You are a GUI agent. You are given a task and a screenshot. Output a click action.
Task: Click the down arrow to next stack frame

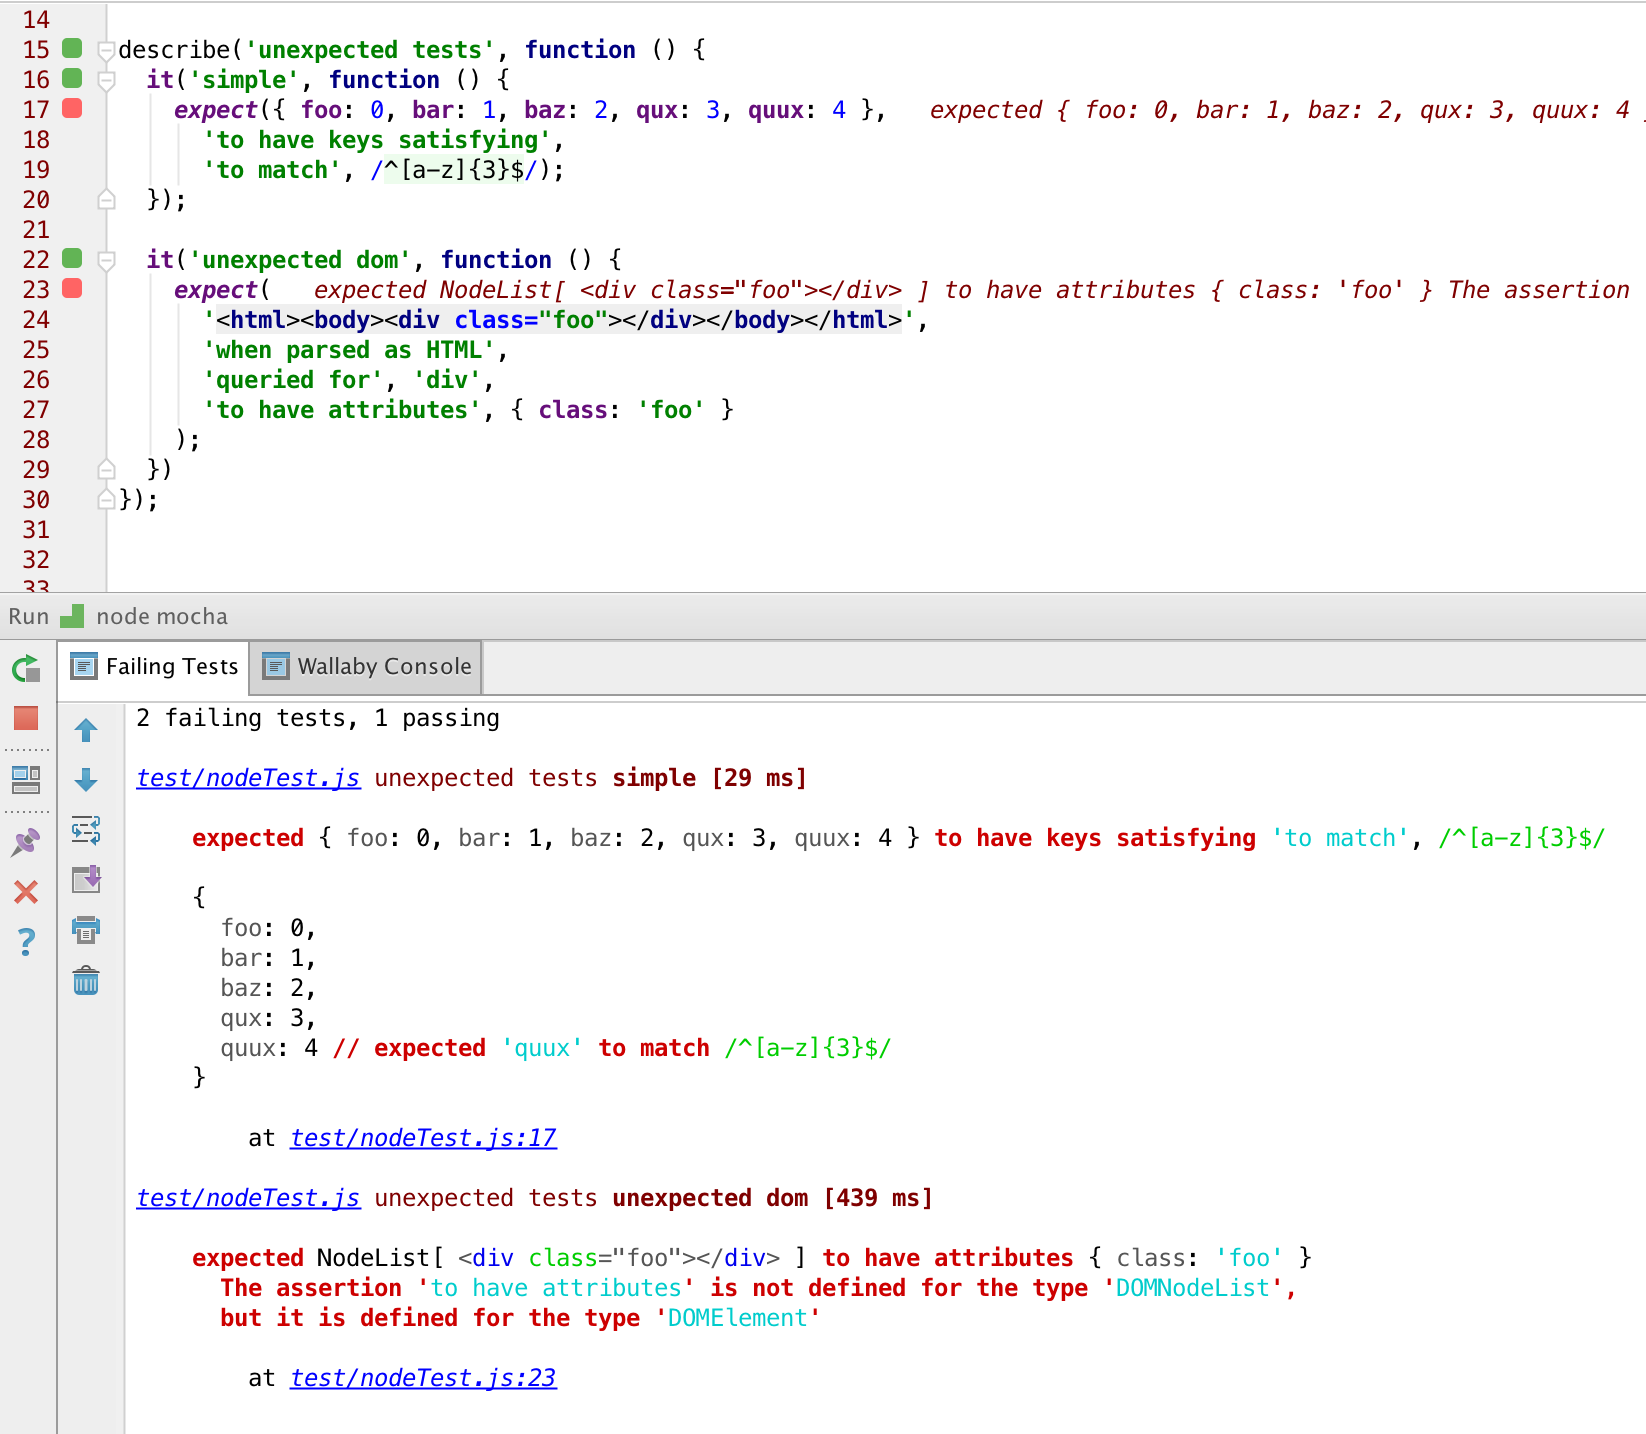(x=86, y=780)
